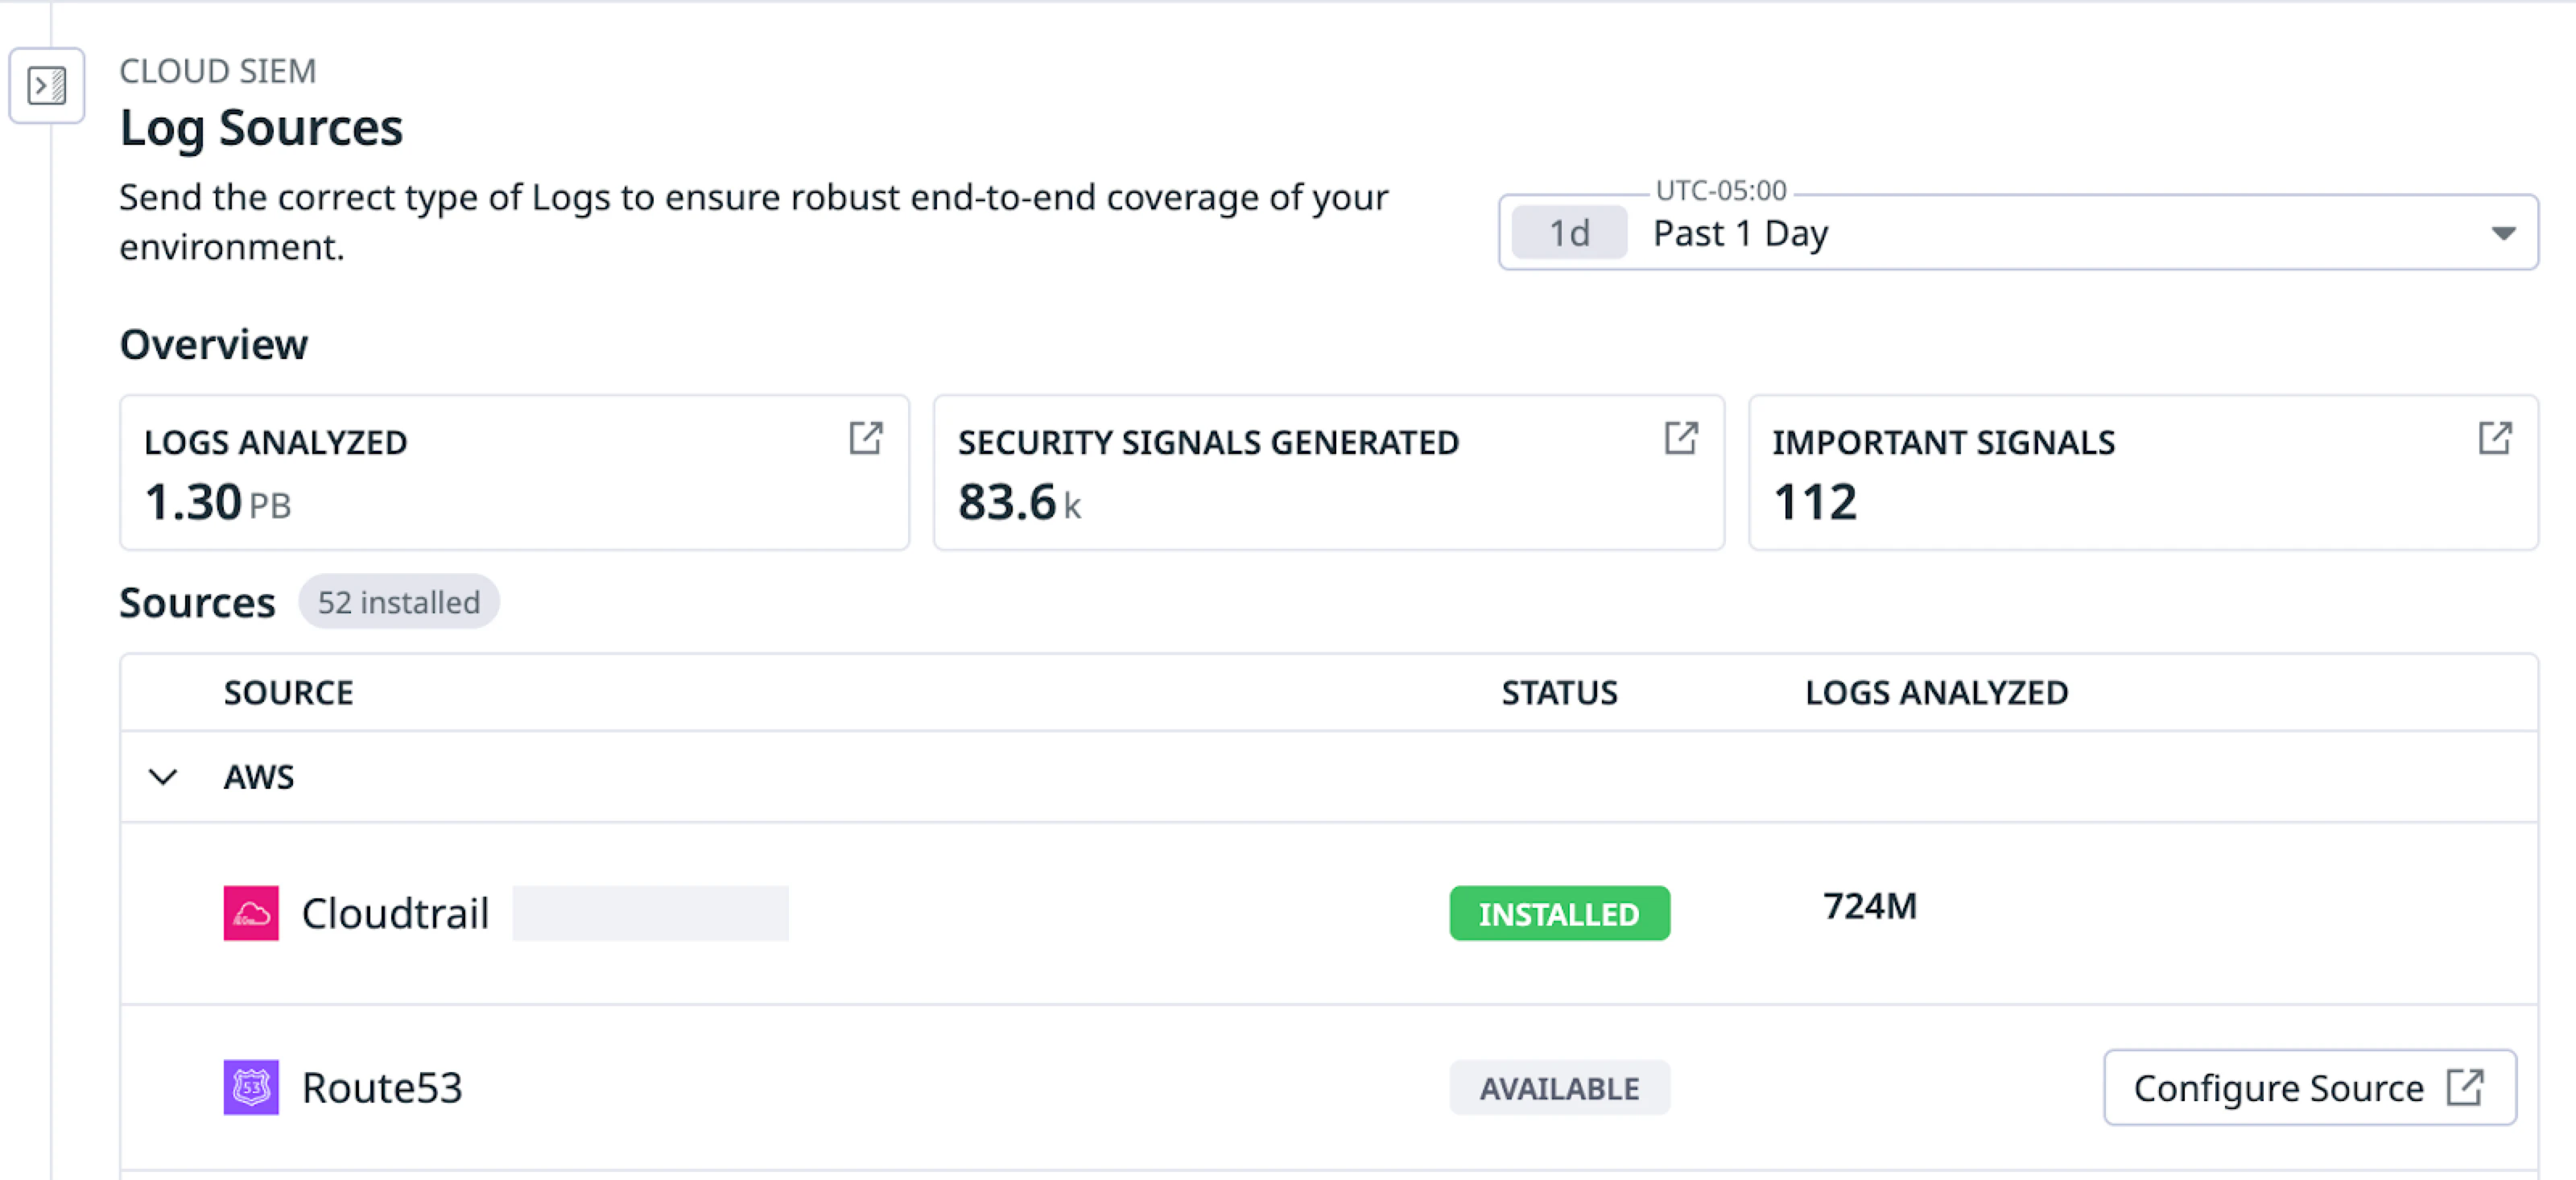
Task: Open the Cloudtrail source row
Action: 395,913
